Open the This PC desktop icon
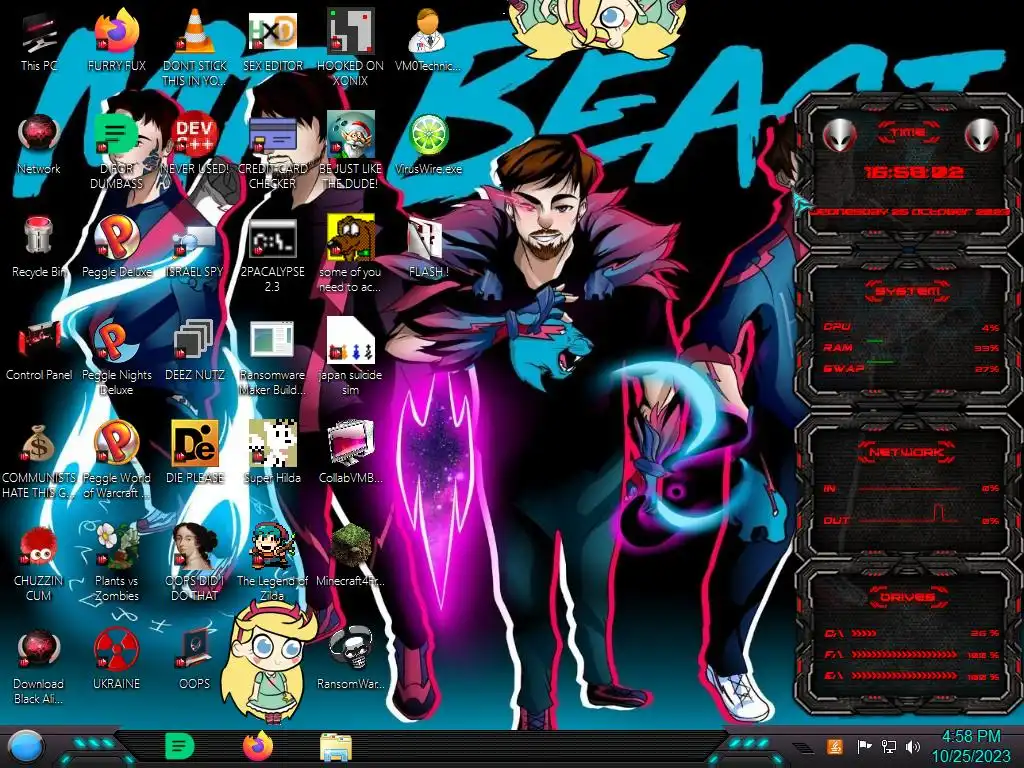1024x768 pixels. click(x=39, y=40)
